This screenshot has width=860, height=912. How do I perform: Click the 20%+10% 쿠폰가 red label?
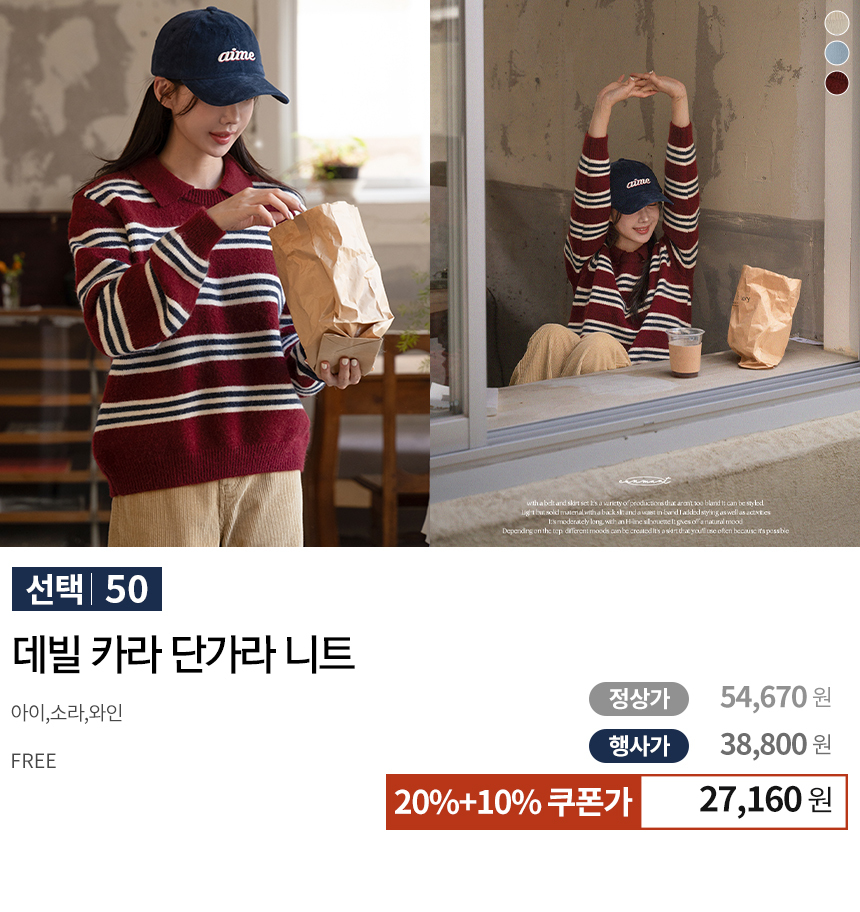click(x=513, y=802)
